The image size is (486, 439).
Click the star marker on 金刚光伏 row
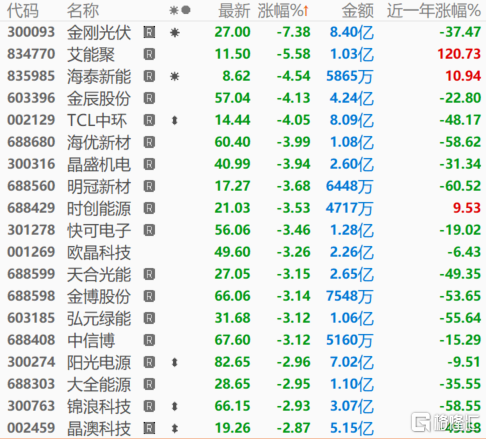pyautogui.click(x=175, y=33)
